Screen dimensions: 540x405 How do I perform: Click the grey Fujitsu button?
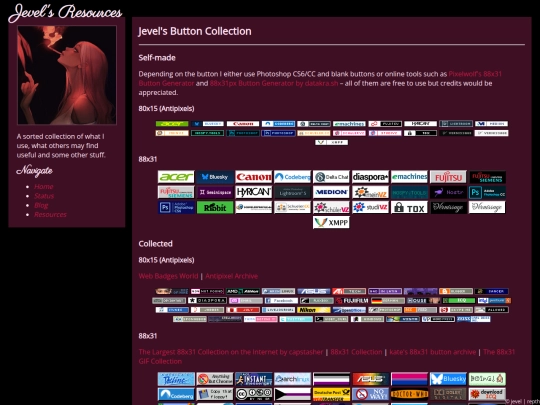coord(448,177)
